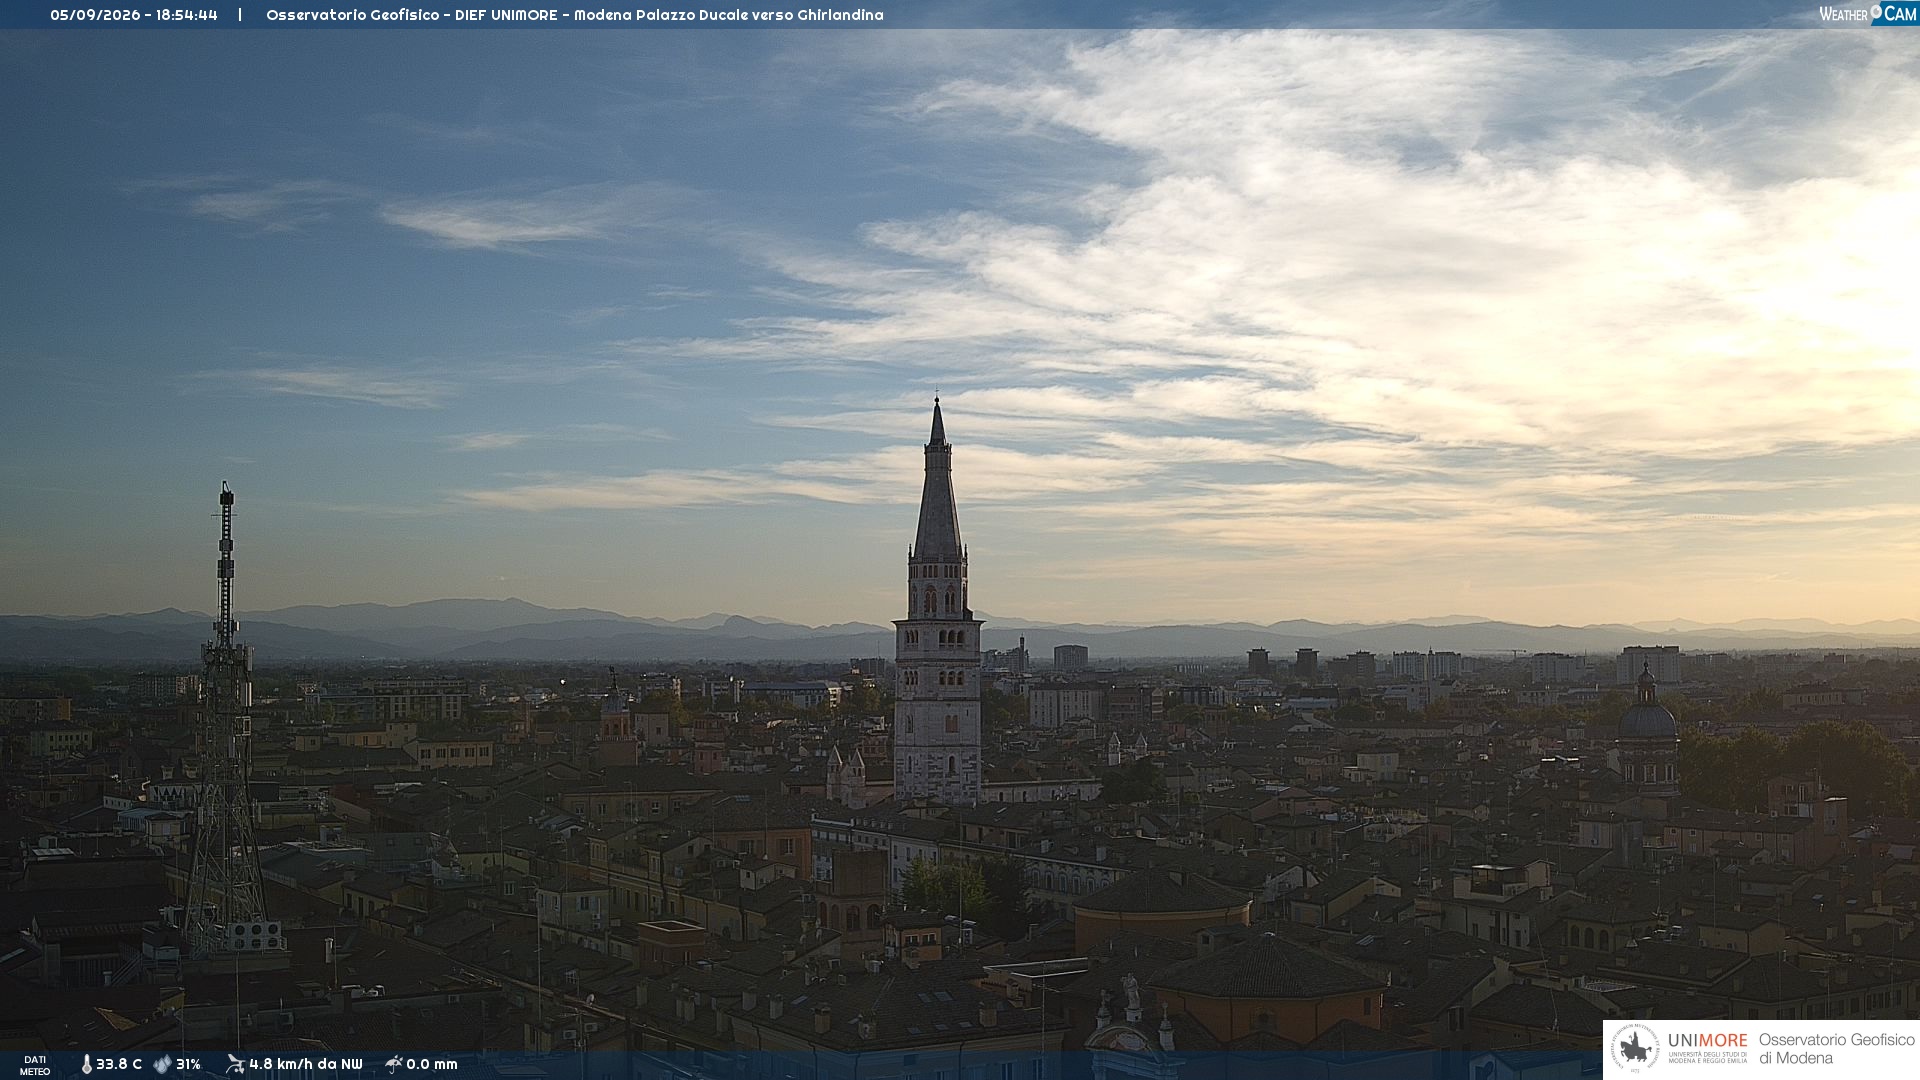Click the Osservatorio Geofisico di Modena text
This screenshot has height=1080, width=1920.
[1836, 1049]
